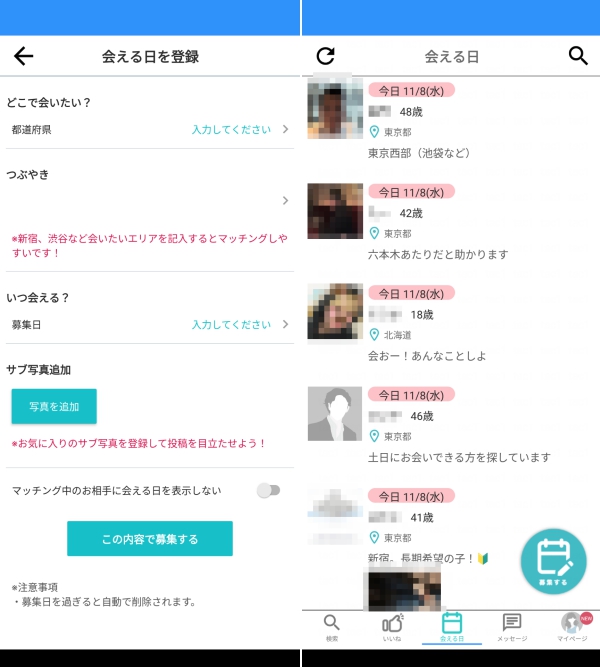The height and width of the screenshot is (667, 600).
Task: Refresh the 会える日 list
Action: click(325, 56)
